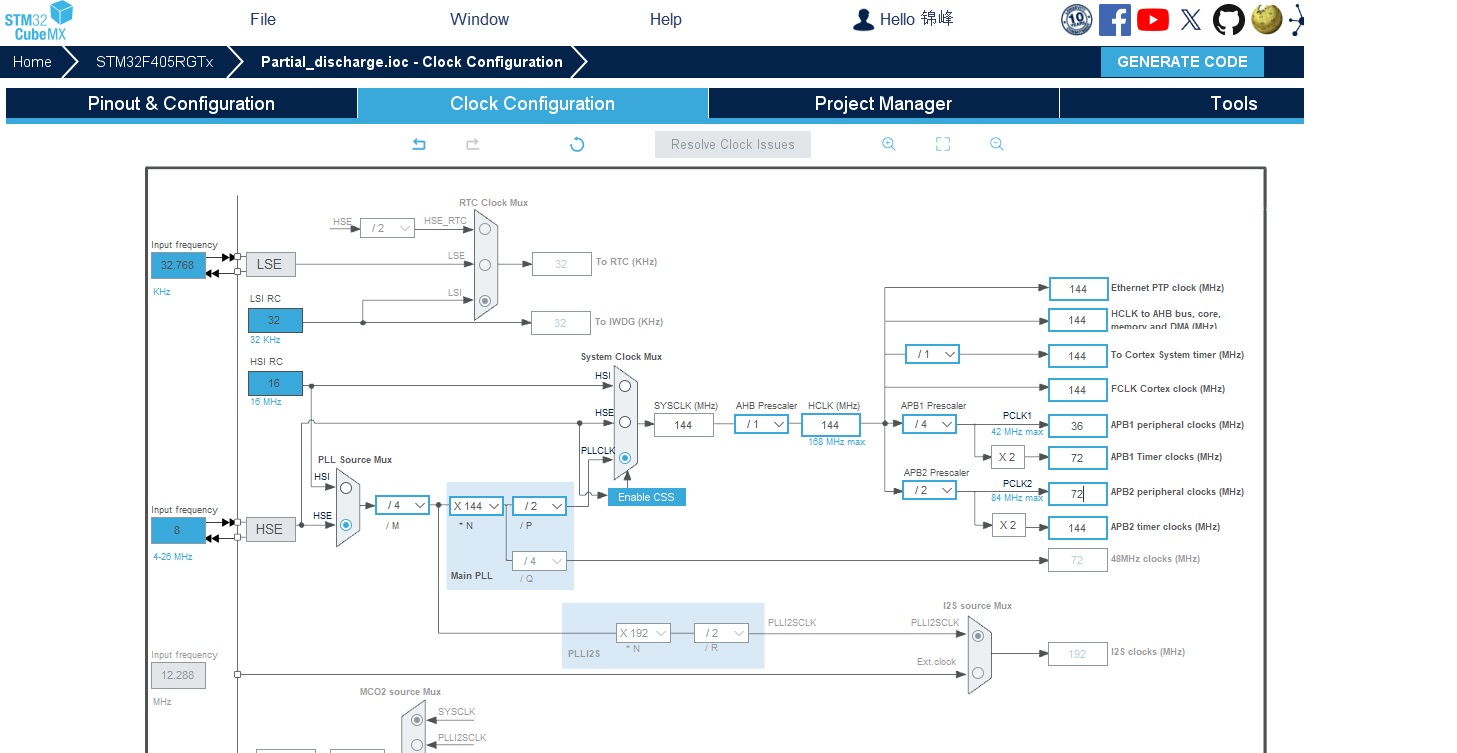This screenshot has width=1457, height=753.
Task: Select the Clock Configuration tab
Action: click(532, 104)
